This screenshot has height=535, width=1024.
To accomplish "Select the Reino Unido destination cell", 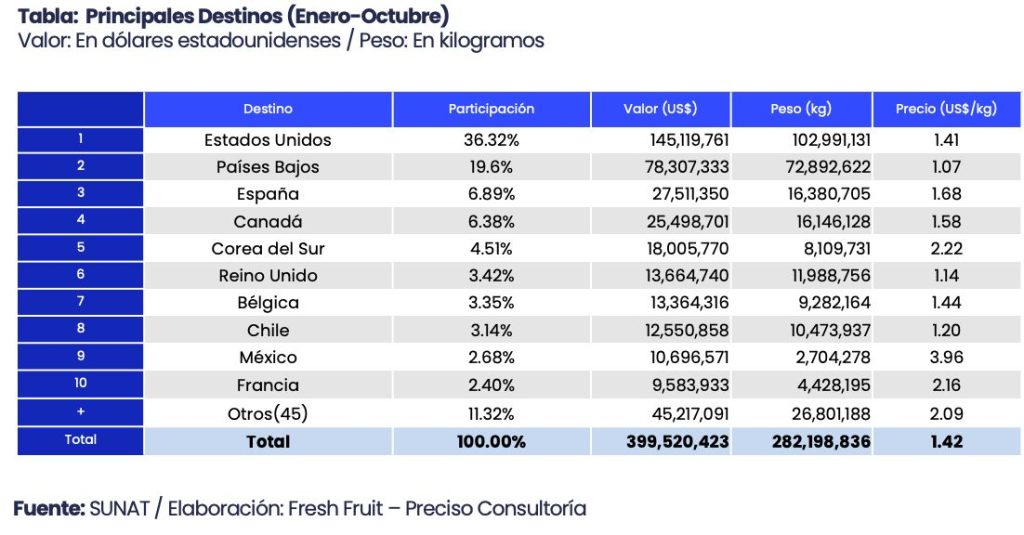I will click(x=268, y=276).
